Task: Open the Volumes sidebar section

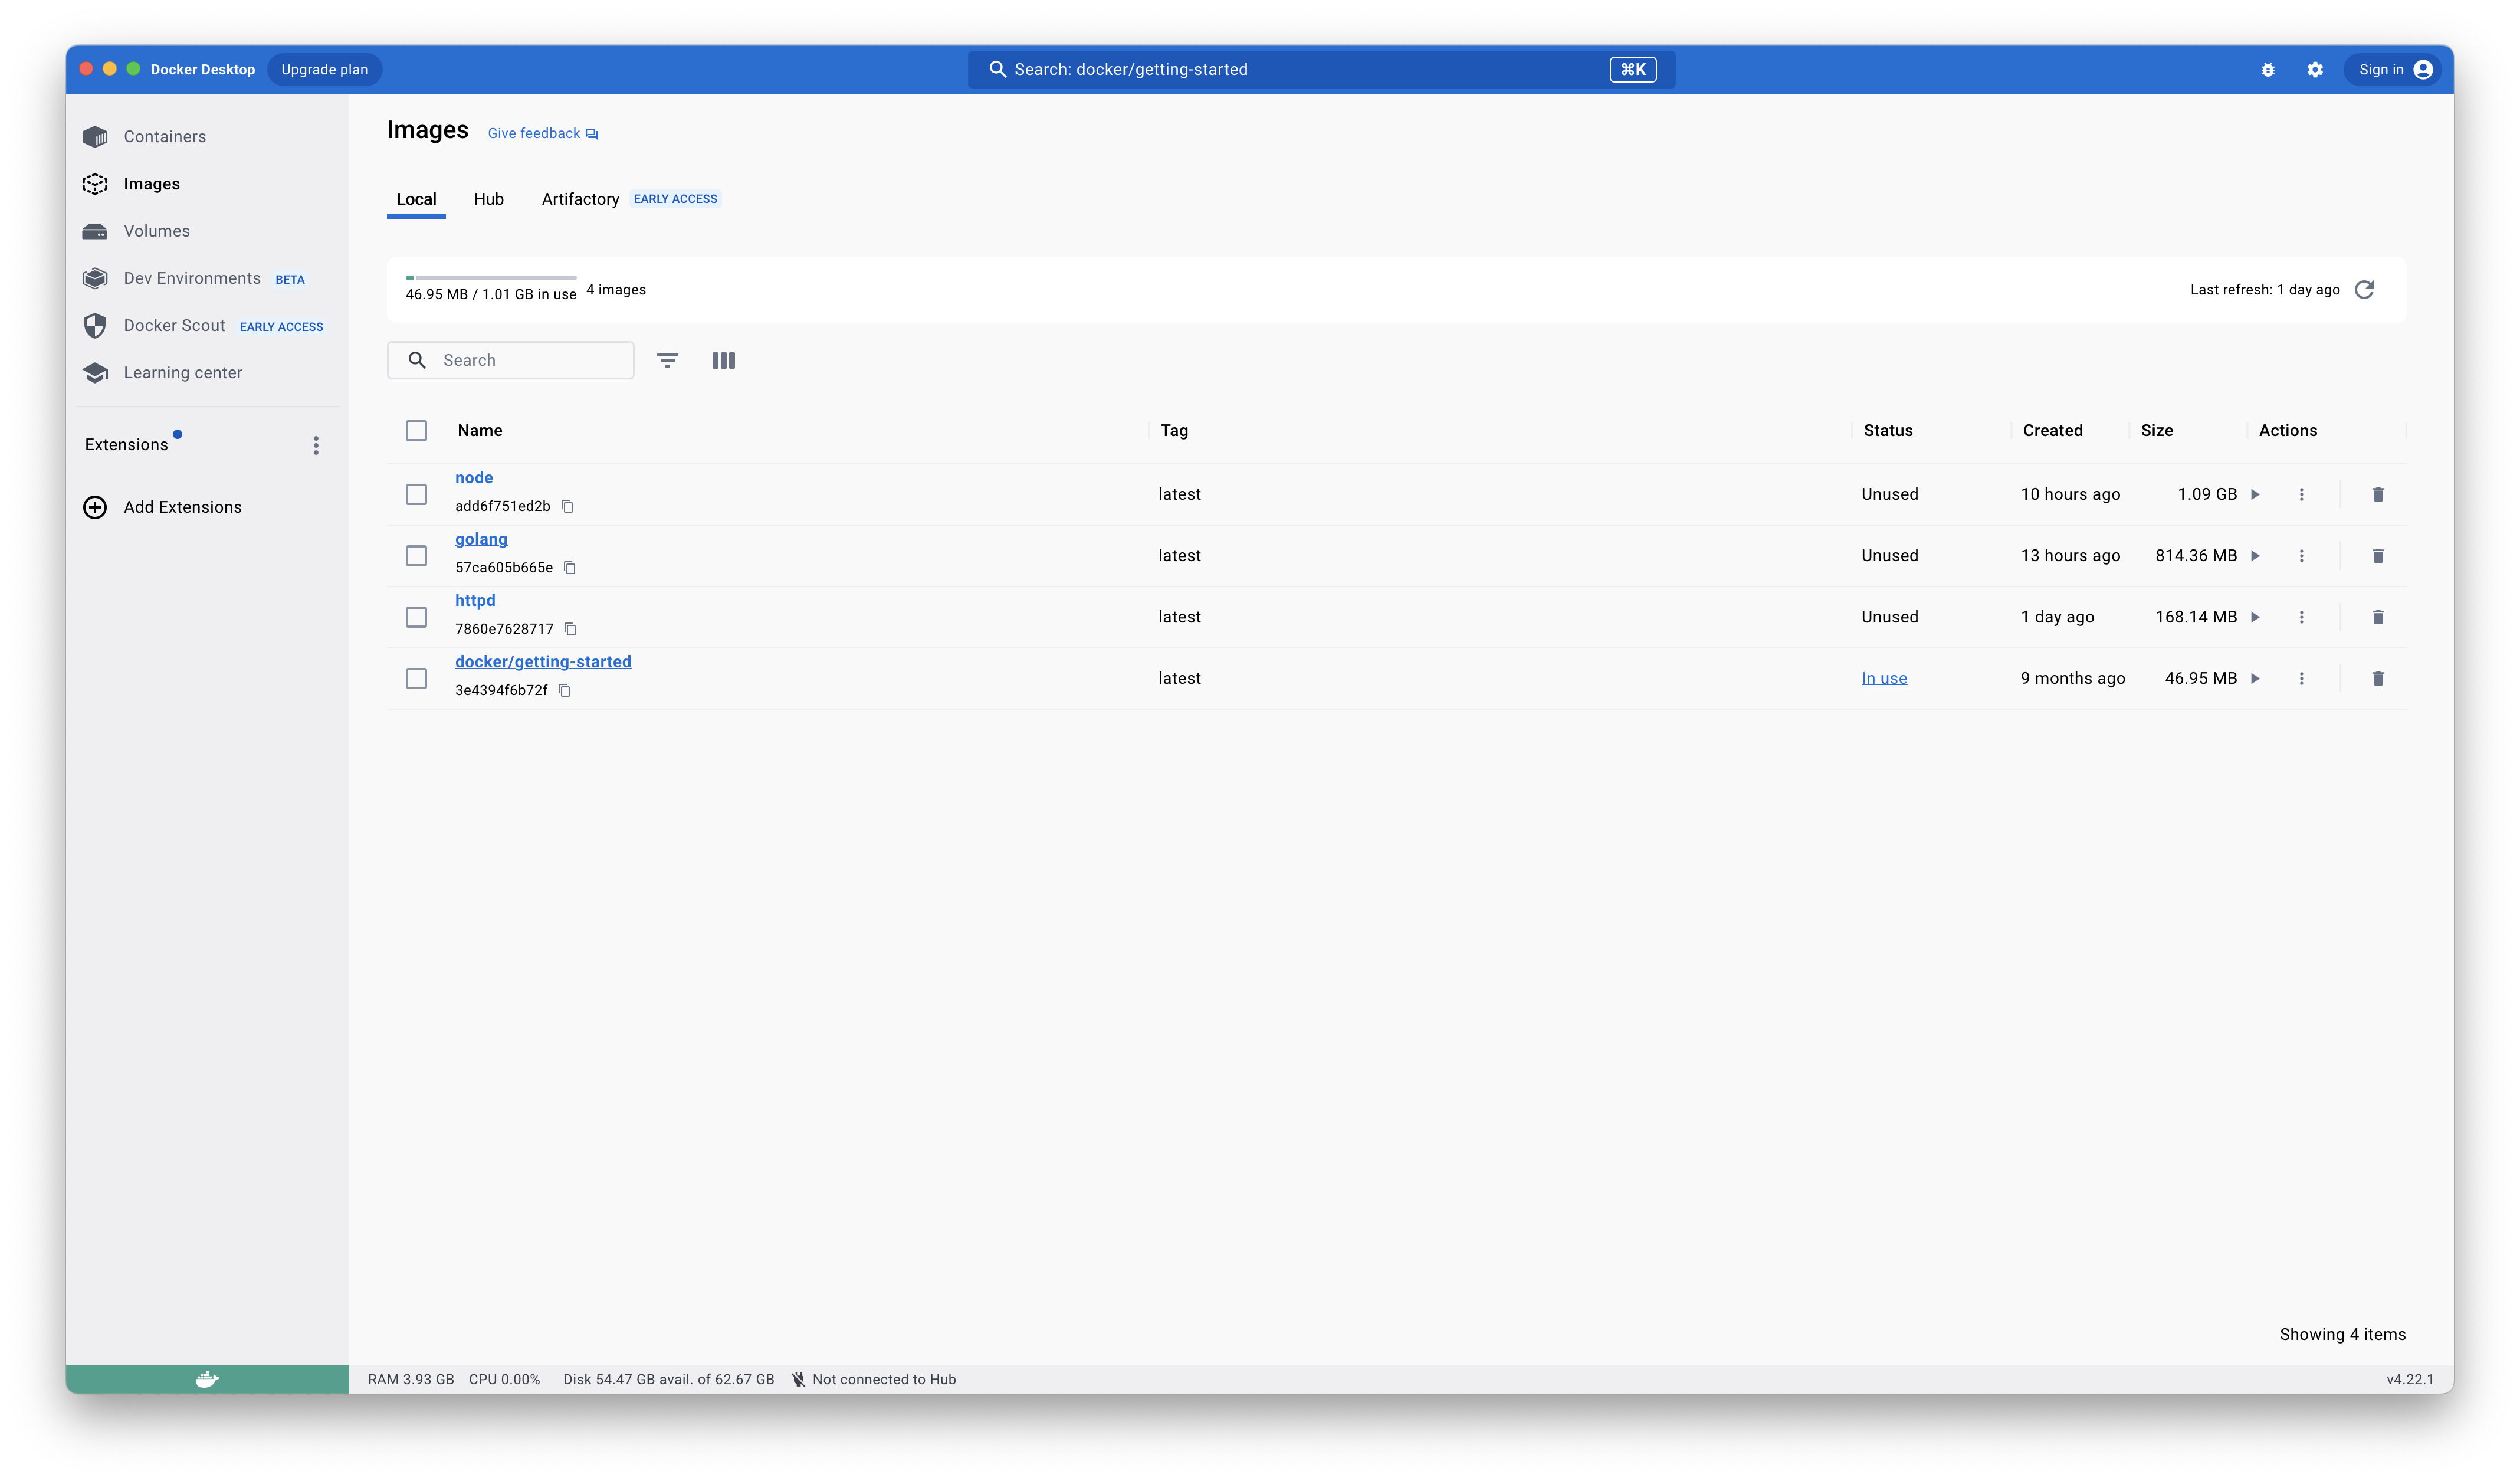Action: click(156, 231)
